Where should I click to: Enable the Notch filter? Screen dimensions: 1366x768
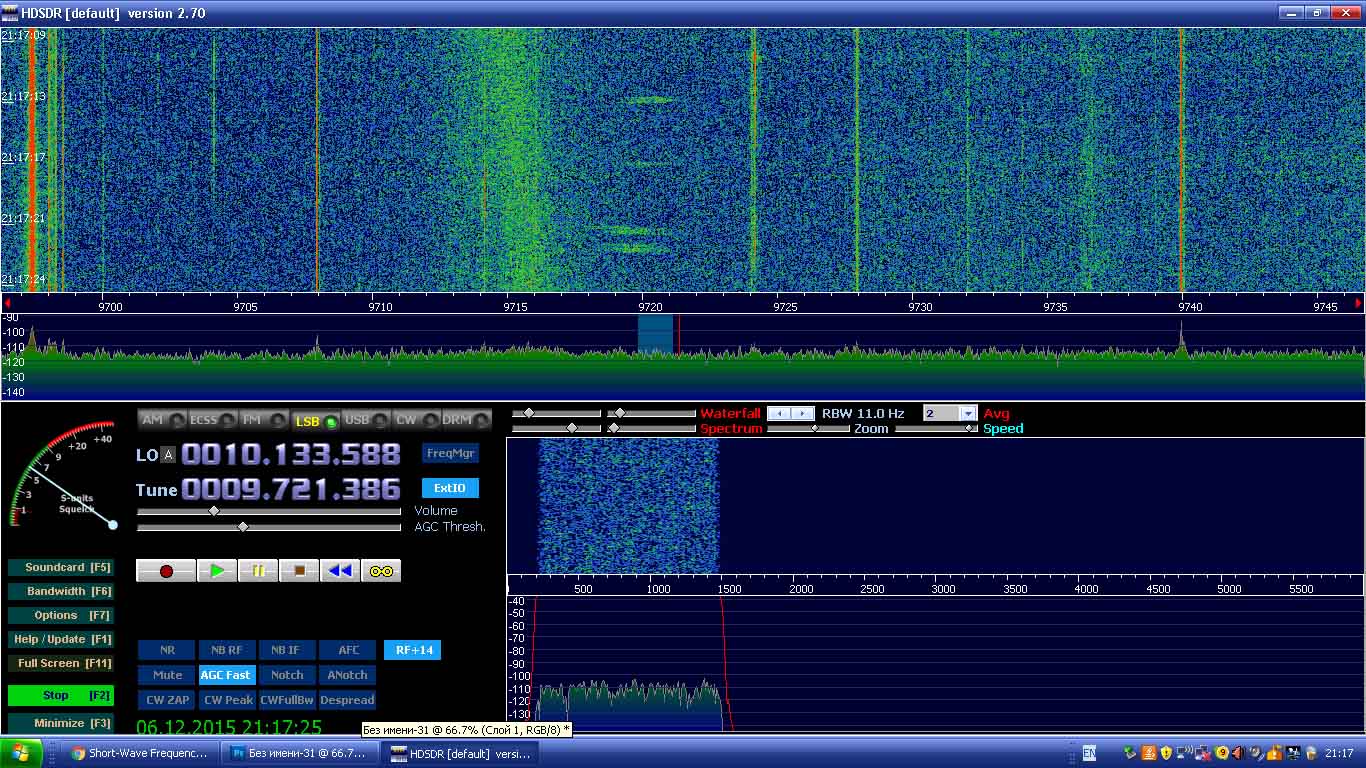(x=287, y=675)
